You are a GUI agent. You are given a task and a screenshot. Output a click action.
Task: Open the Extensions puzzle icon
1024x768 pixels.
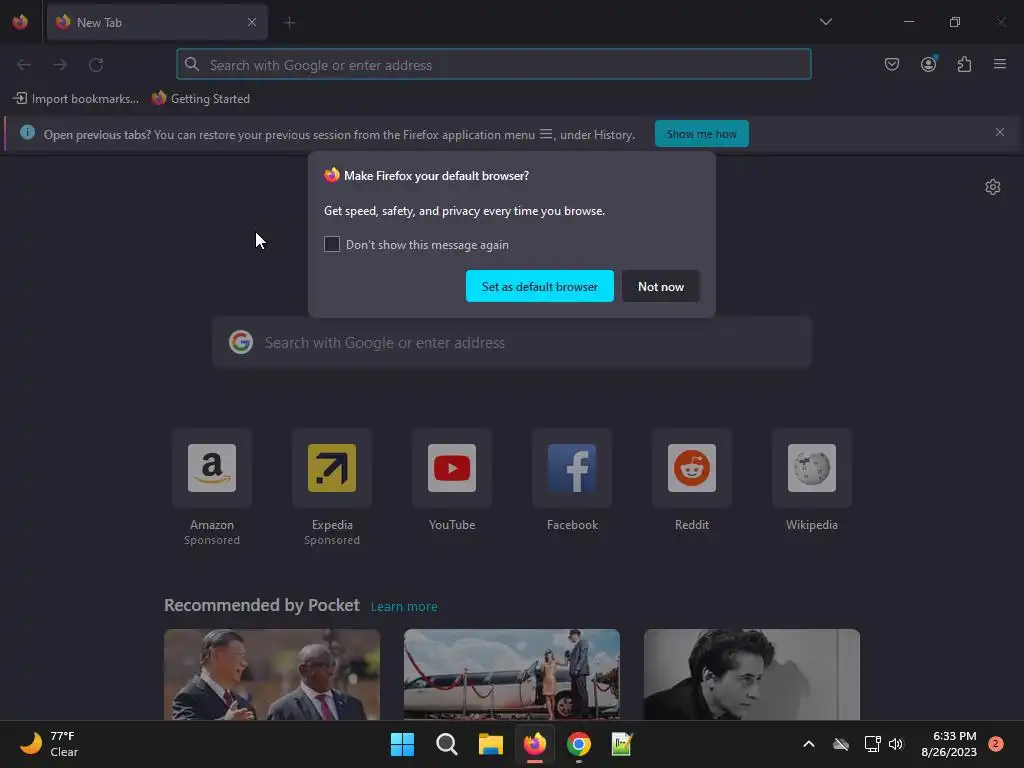(x=964, y=64)
